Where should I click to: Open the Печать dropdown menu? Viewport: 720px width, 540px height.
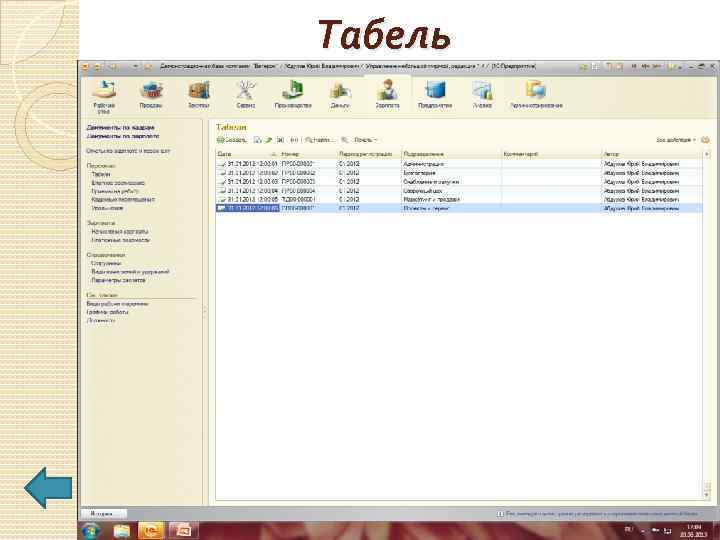366,140
